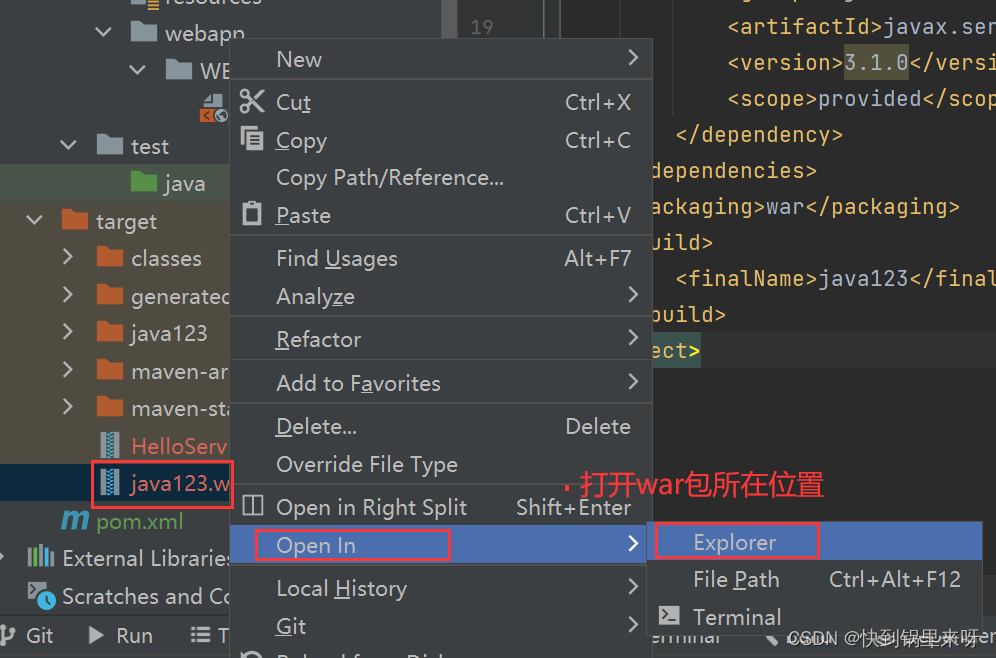Click the Terminal icon in submenu
Screen dimensions: 996x658
click(x=669, y=615)
